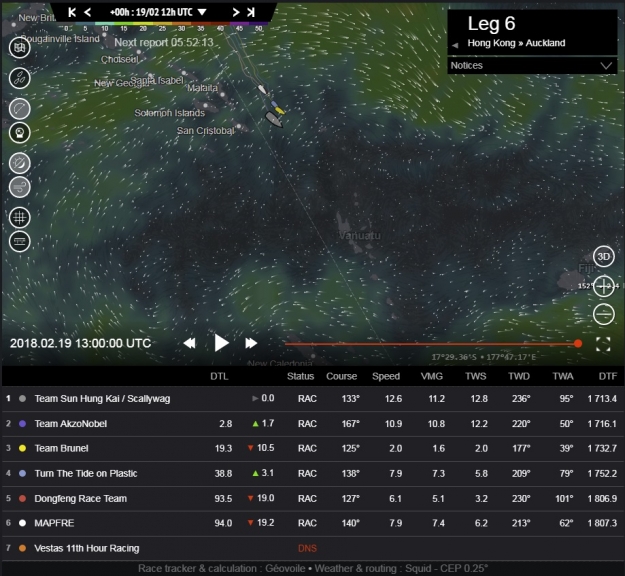
Task: Click the white boat marker on map
Action: [x=262, y=89]
